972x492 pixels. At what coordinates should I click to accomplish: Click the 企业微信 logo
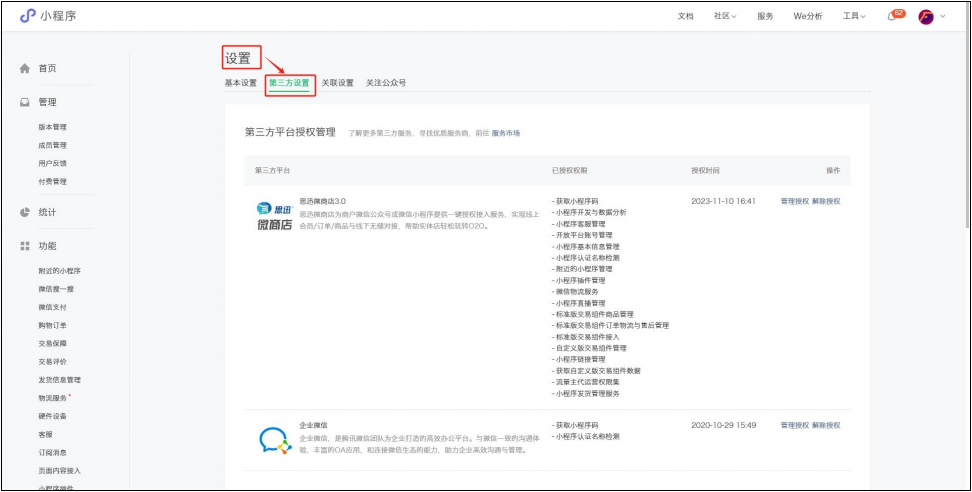(x=275, y=440)
